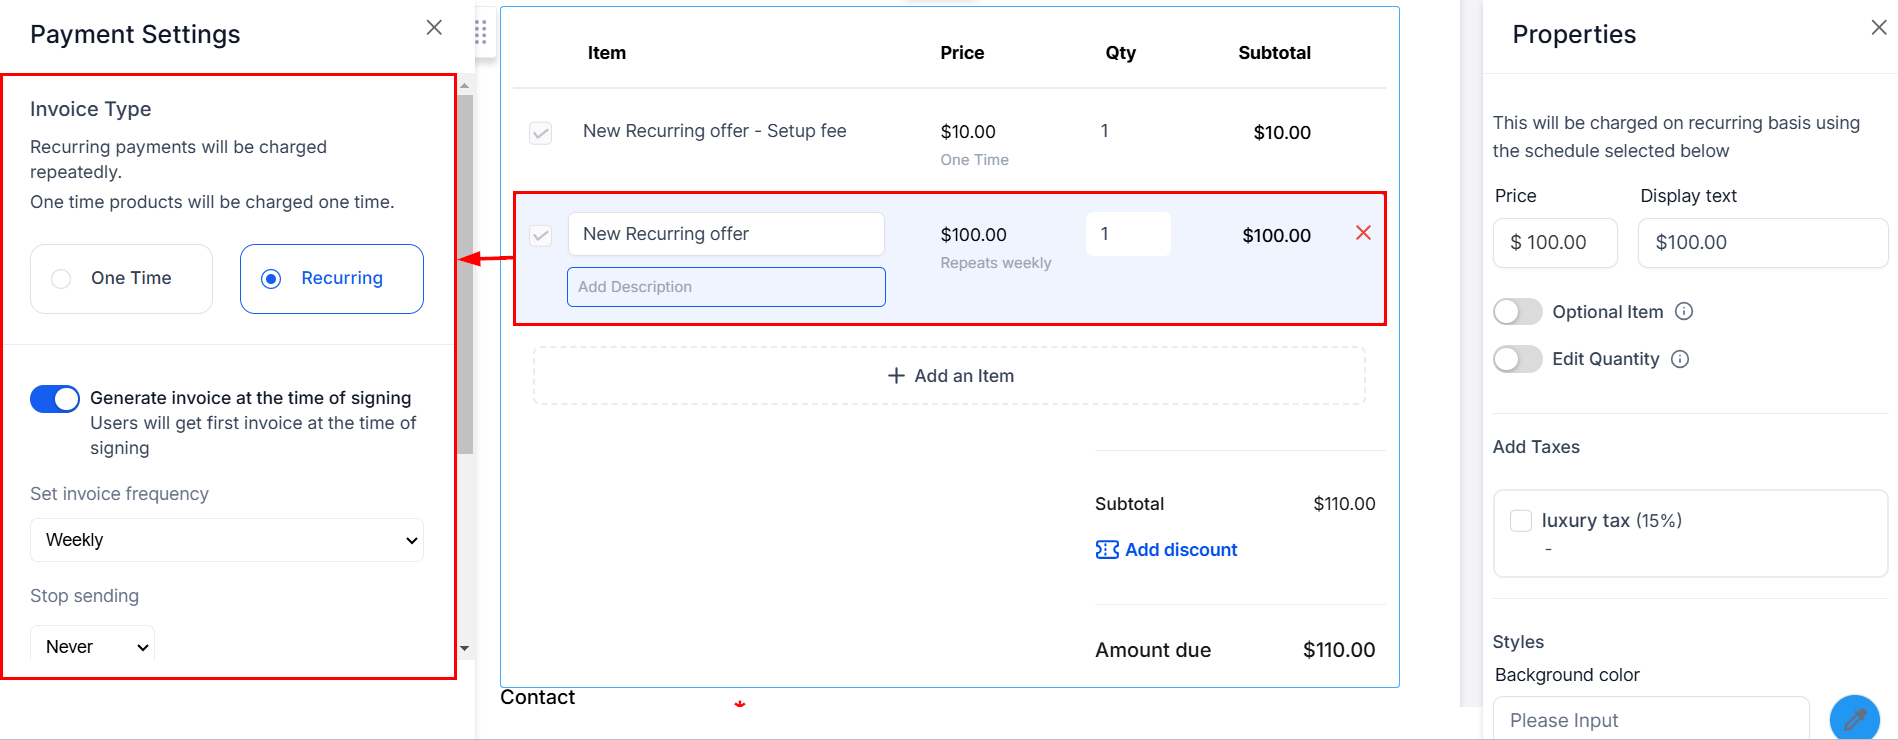The width and height of the screenshot is (1898, 740).
Task: Click the Optional Item info icon
Action: click(x=1684, y=311)
